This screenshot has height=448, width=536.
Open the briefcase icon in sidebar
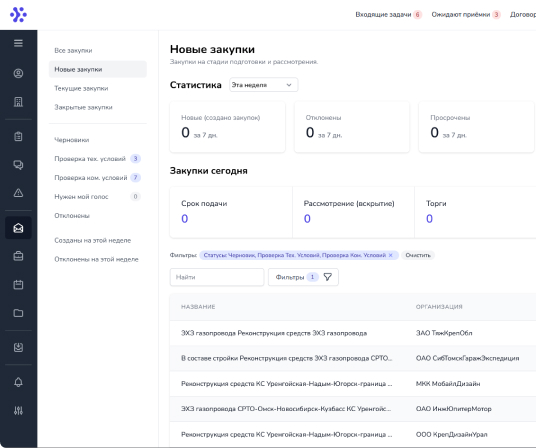pyautogui.click(x=18, y=256)
